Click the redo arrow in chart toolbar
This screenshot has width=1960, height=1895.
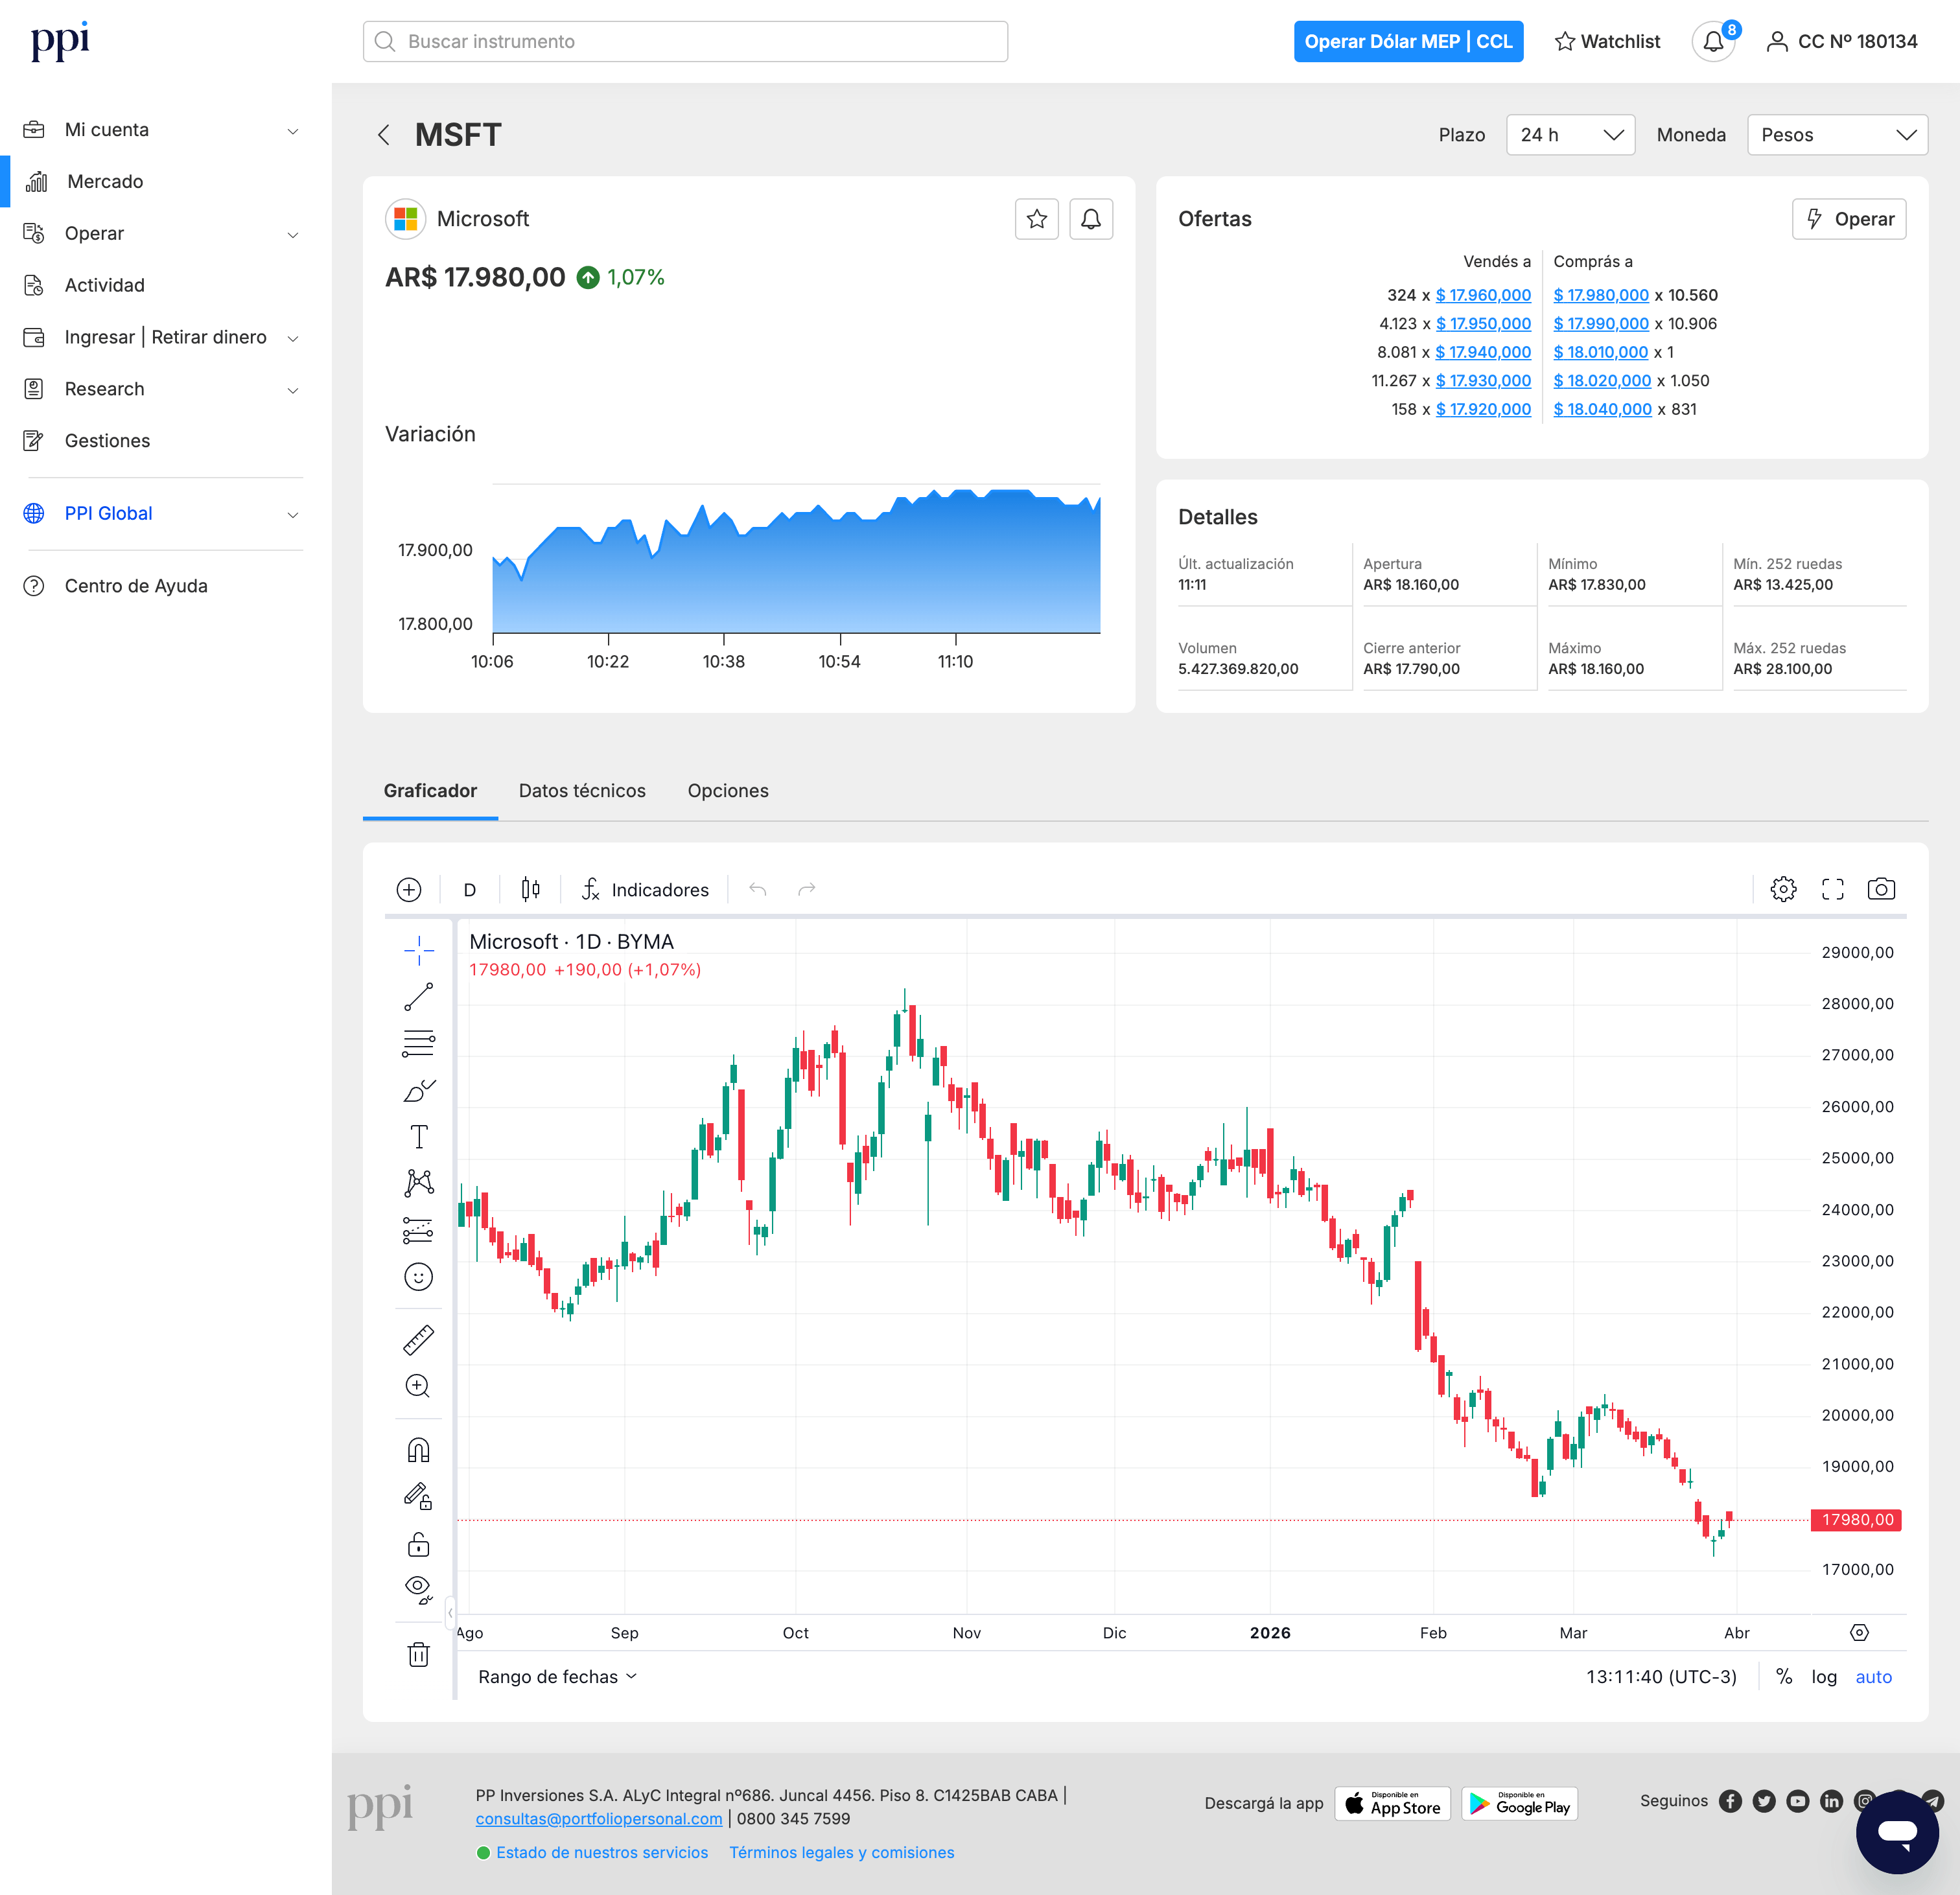[x=807, y=889]
